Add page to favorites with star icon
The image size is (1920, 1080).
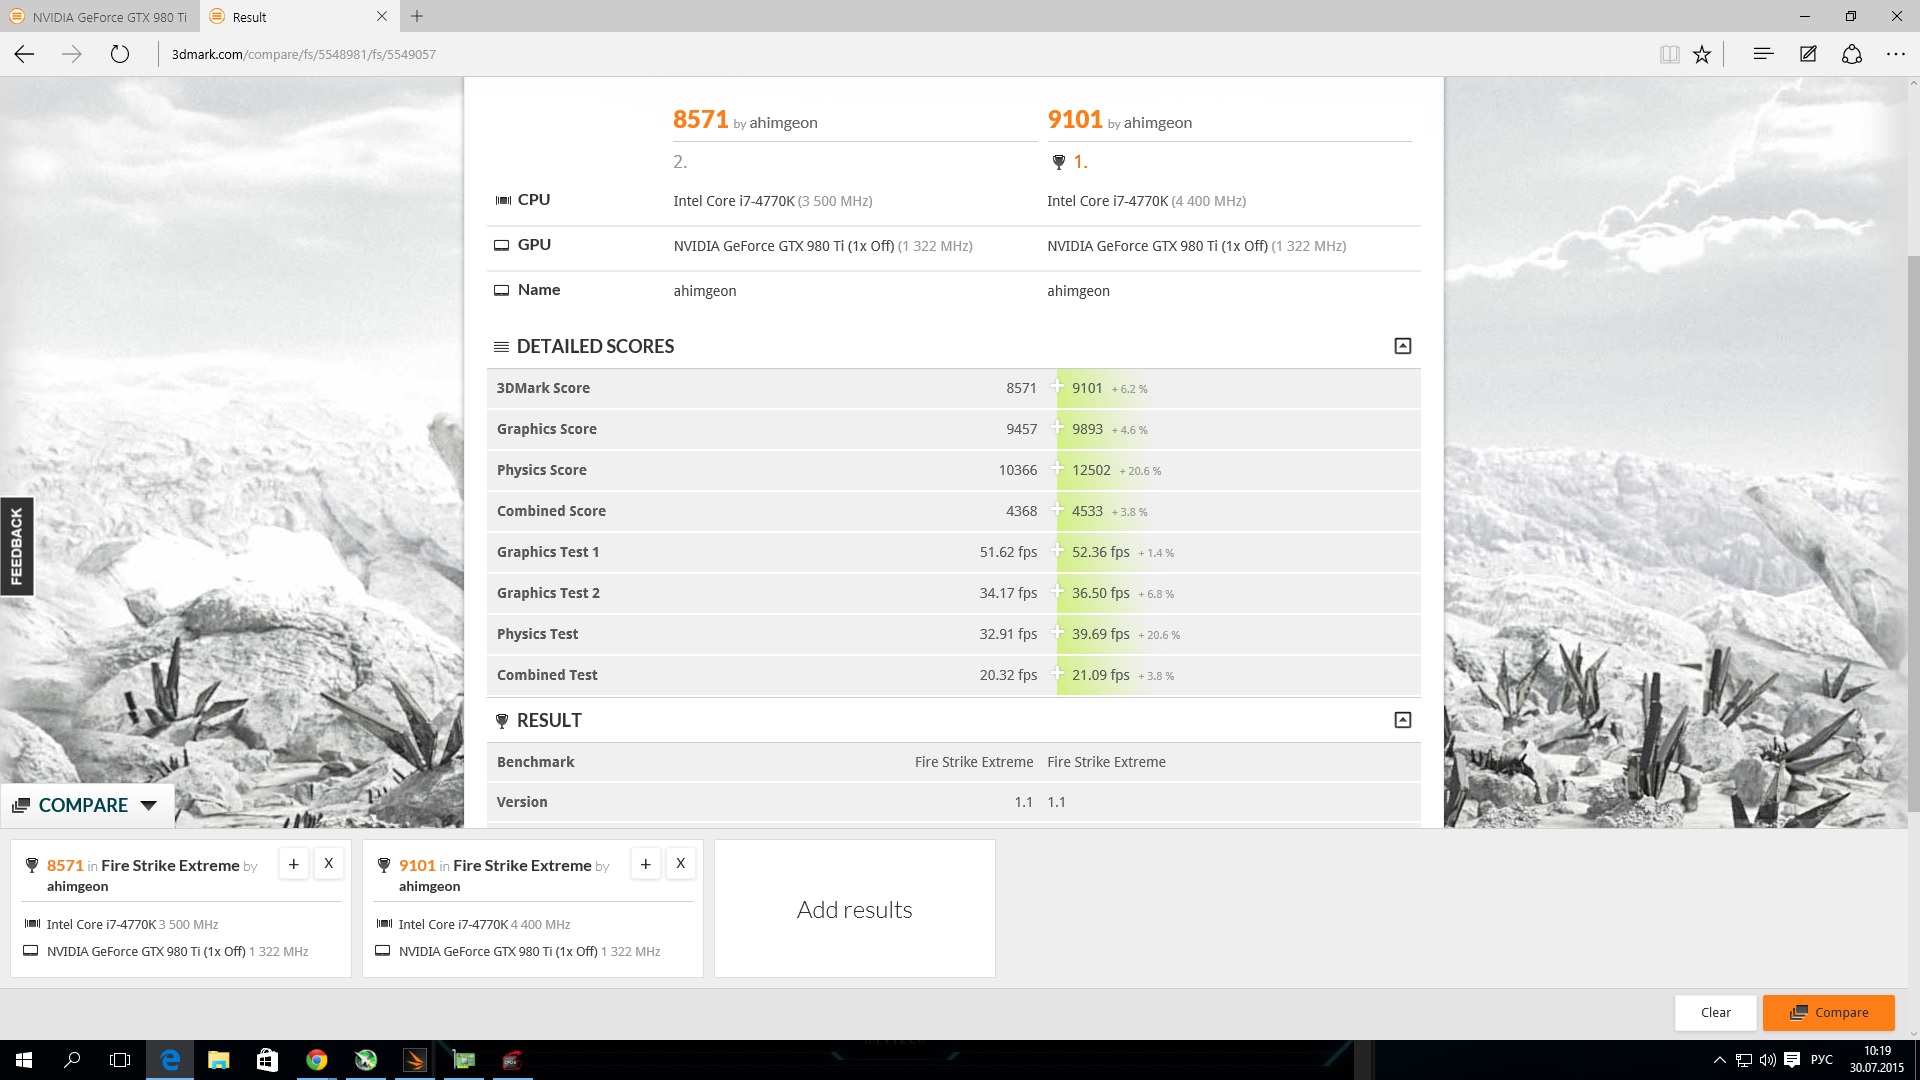coord(1702,54)
